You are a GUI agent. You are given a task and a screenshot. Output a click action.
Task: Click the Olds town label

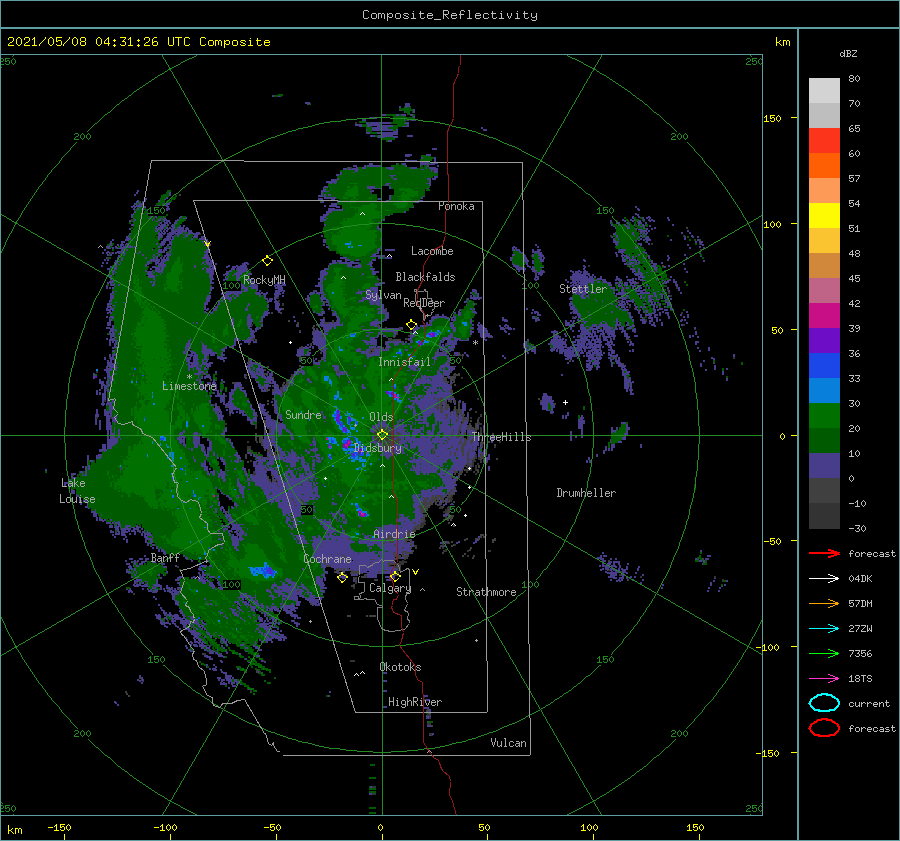pyautogui.click(x=381, y=417)
